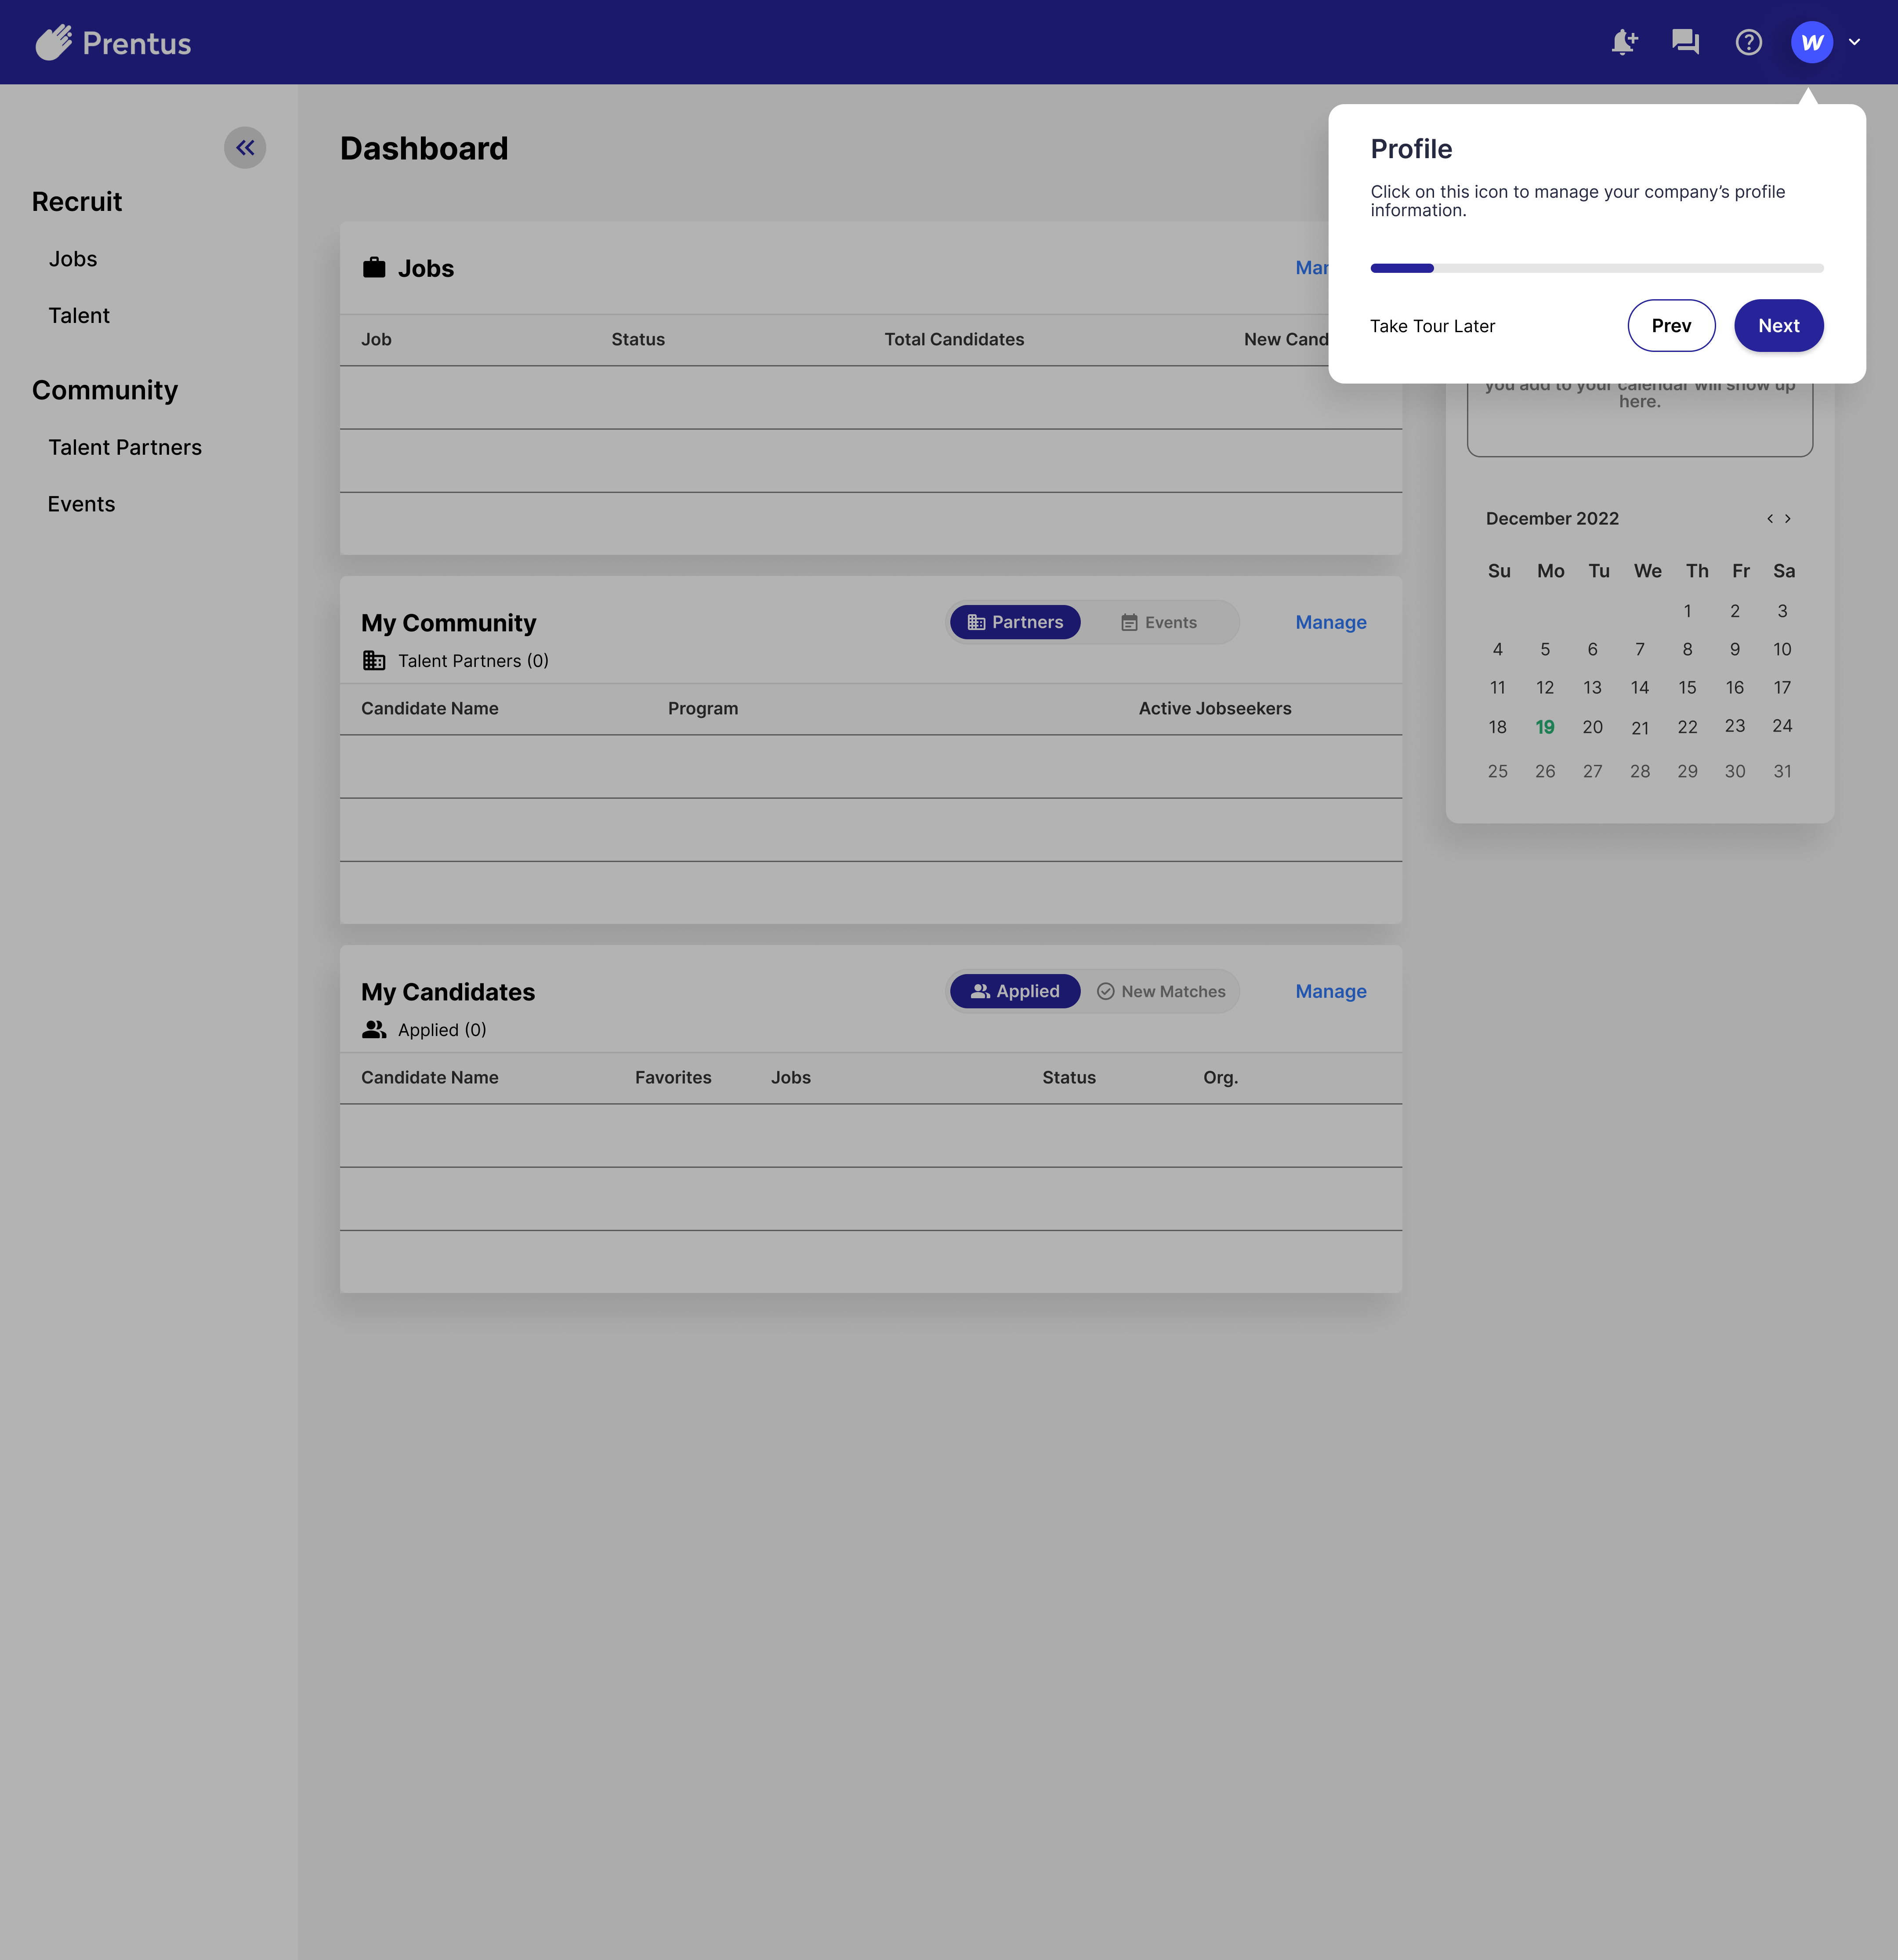
Task: Click the Program column header
Action: (x=703, y=709)
